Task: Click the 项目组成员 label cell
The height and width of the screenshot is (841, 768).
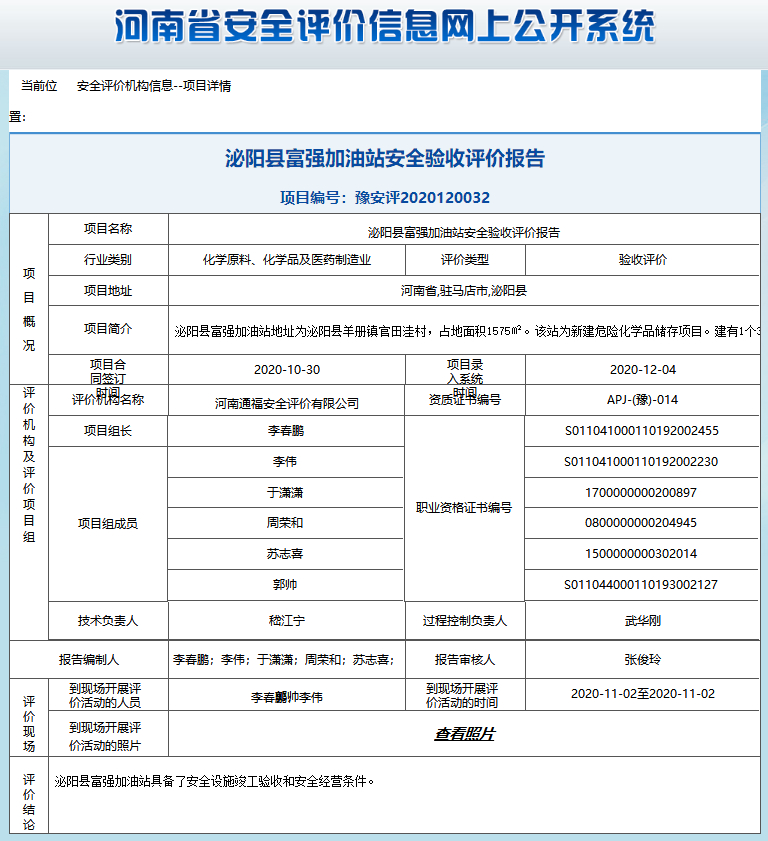Action: [x=108, y=524]
